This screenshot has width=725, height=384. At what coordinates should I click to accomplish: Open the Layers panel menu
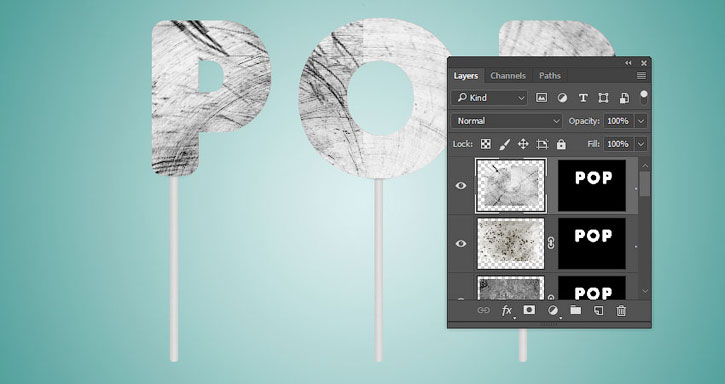(x=641, y=75)
